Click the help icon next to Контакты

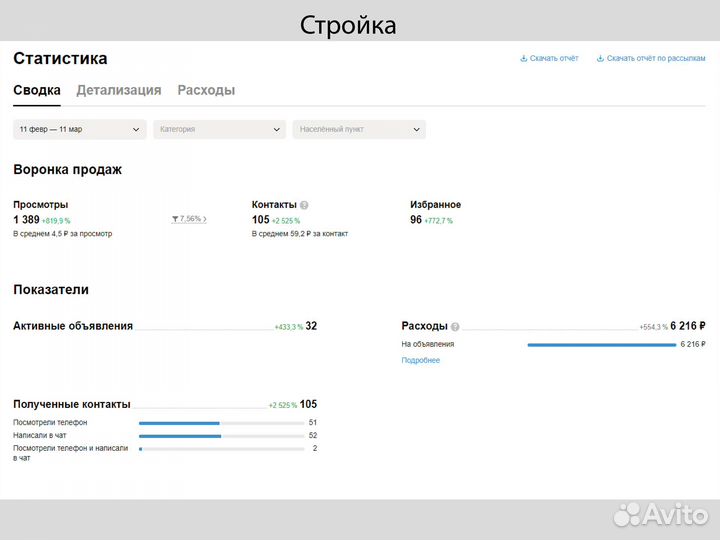[x=304, y=205]
